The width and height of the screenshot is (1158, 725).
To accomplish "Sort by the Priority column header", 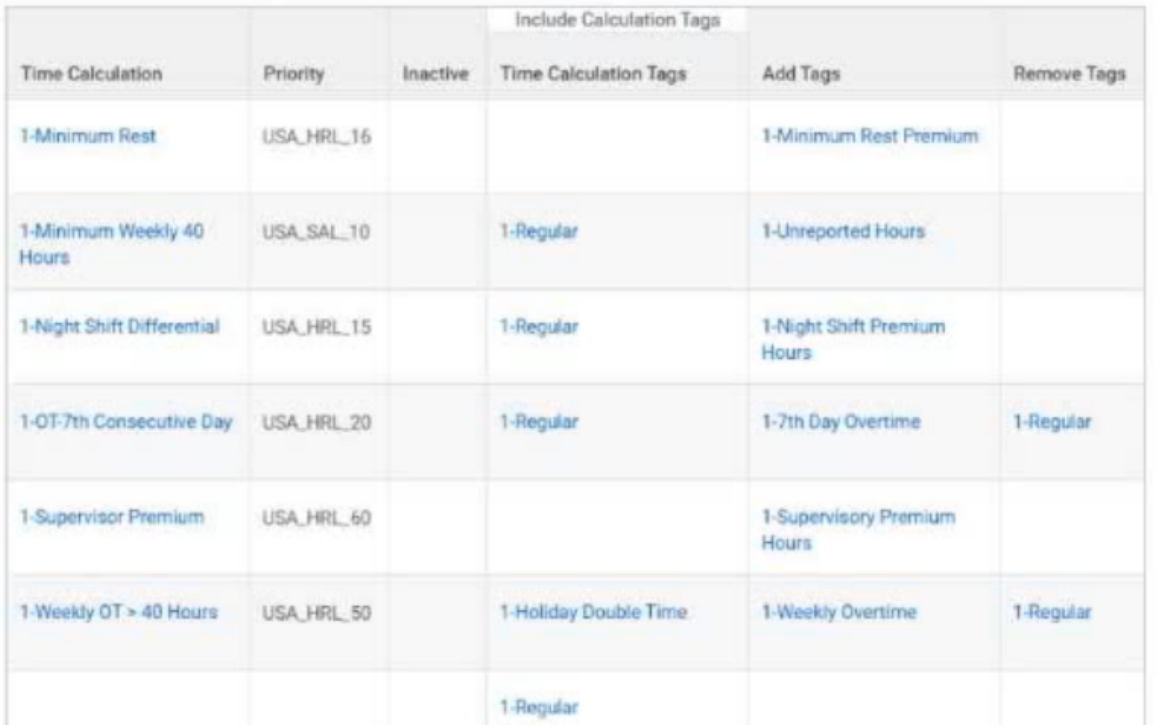I will pyautogui.click(x=294, y=74).
